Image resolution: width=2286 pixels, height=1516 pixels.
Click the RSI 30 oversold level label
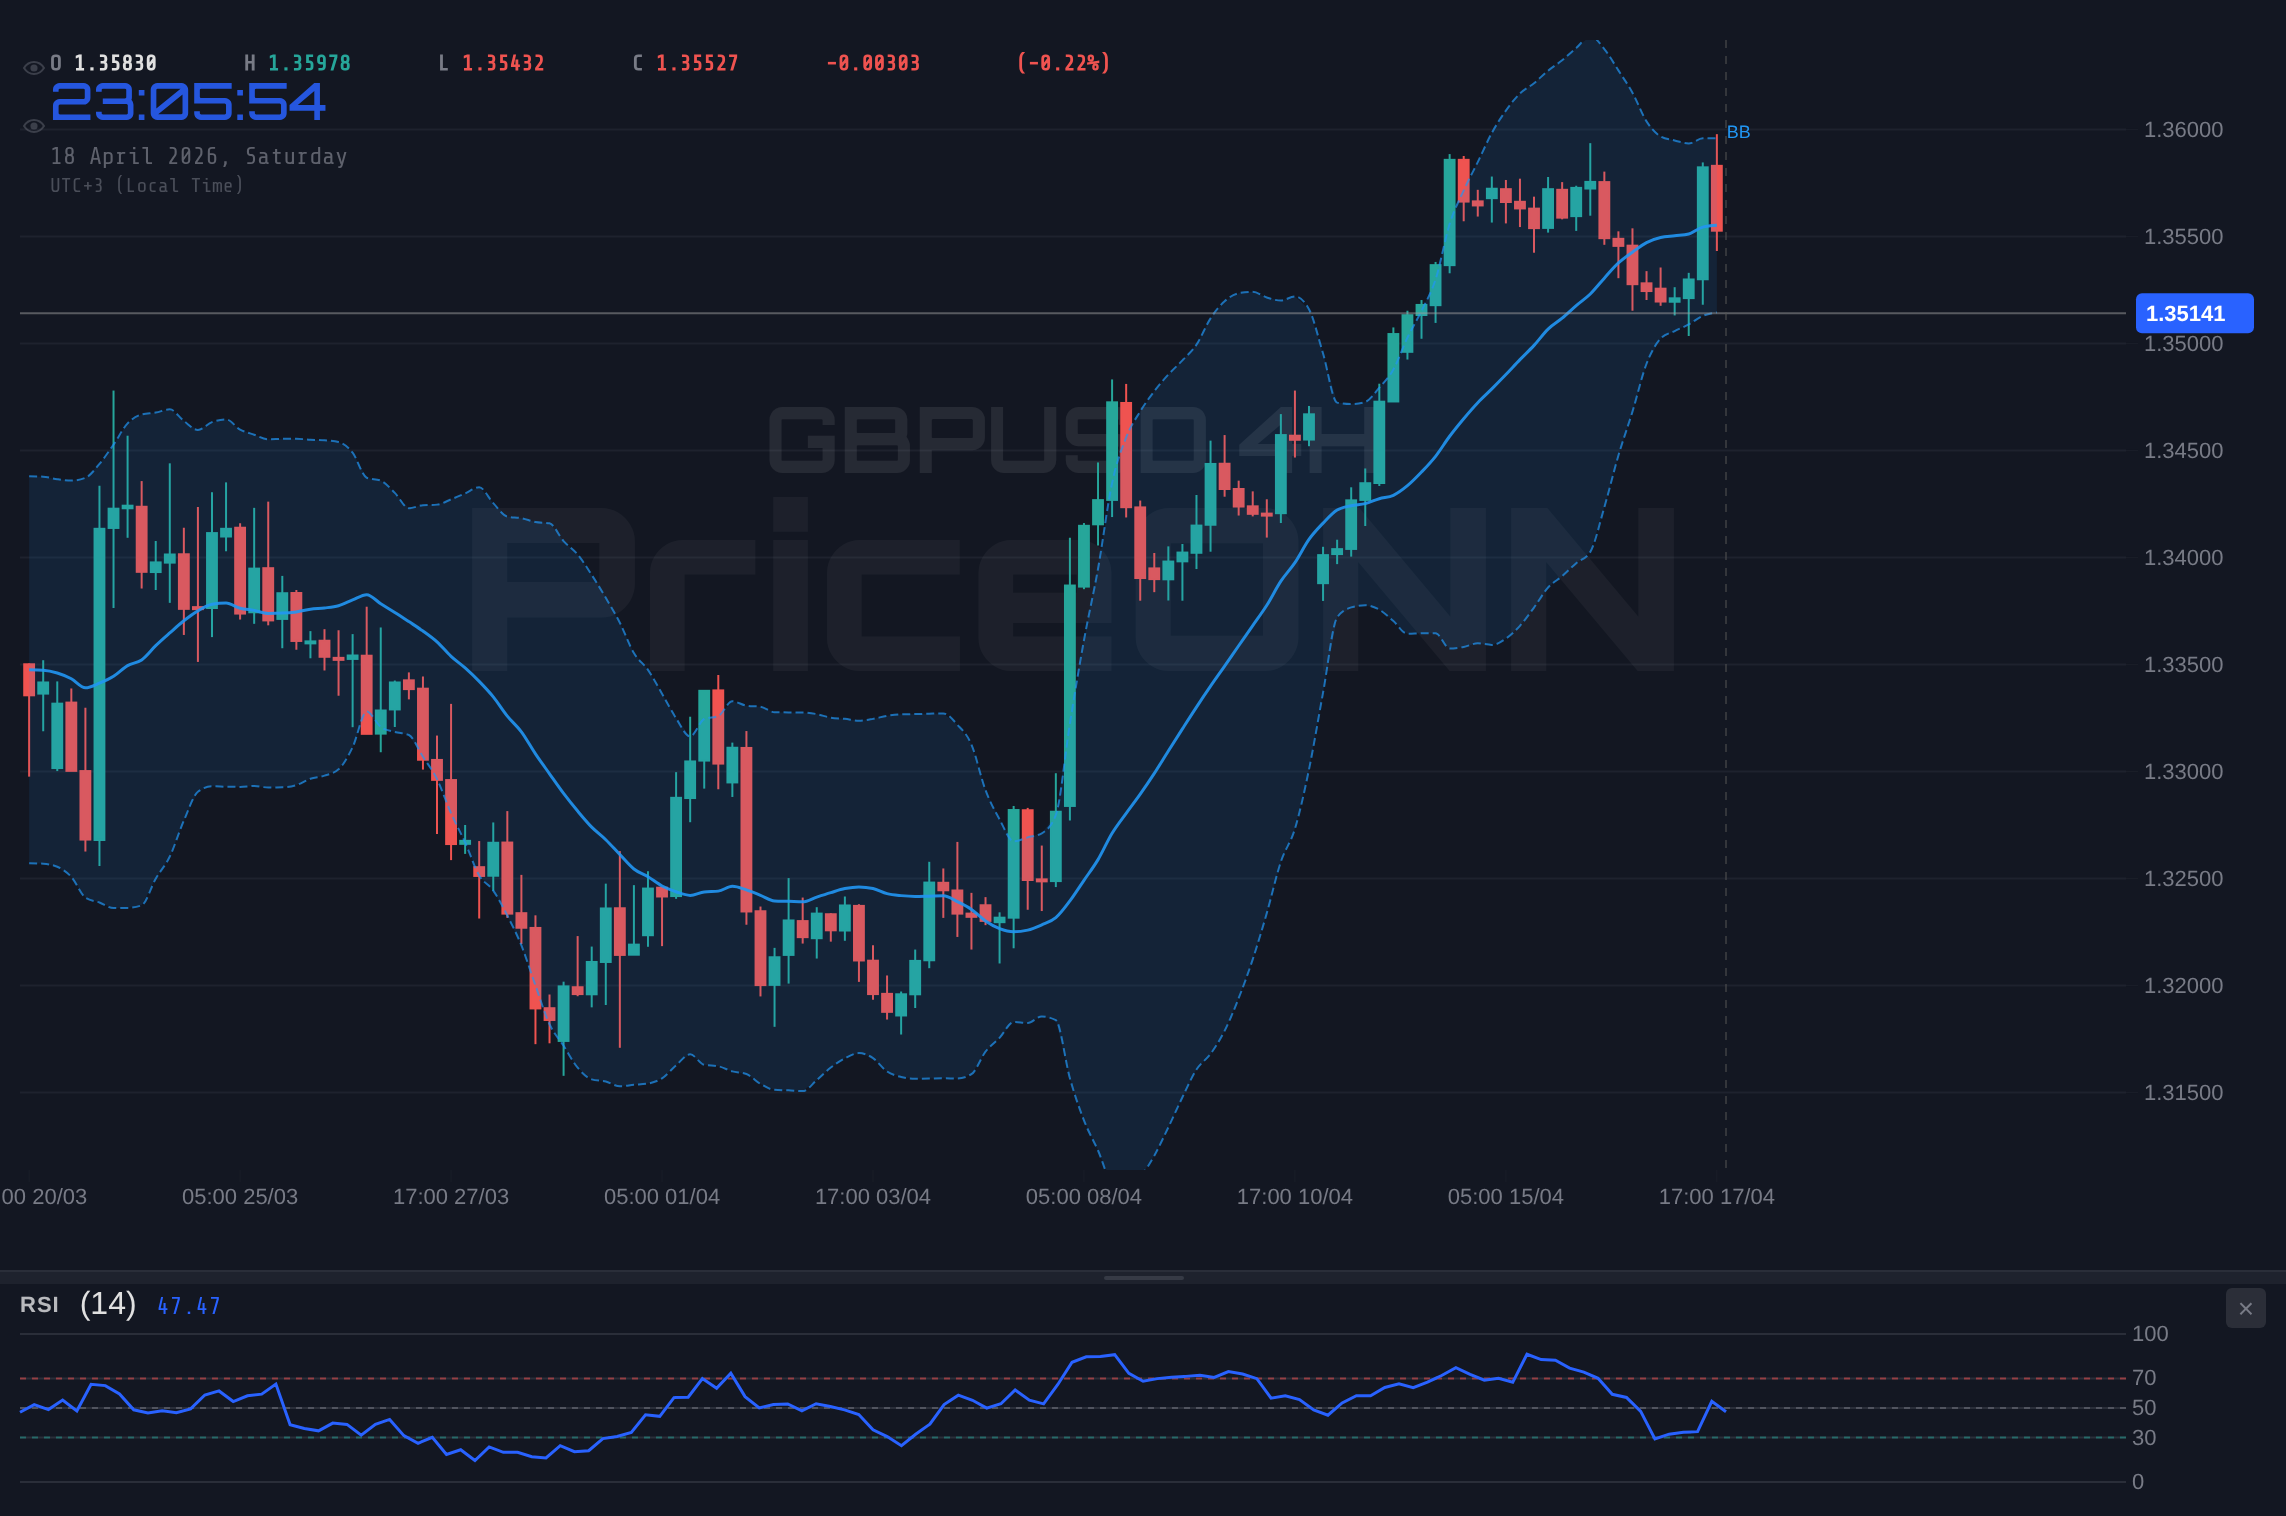tap(2144, 1438)
